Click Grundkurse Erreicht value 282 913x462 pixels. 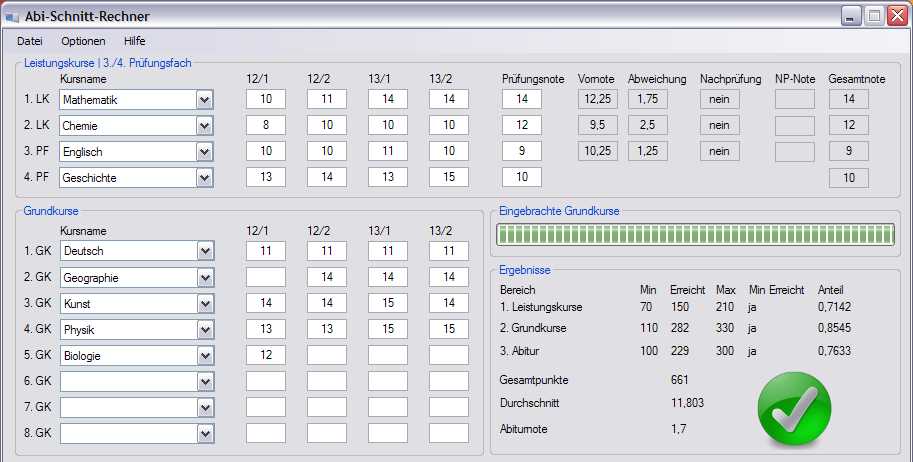[680, 328]
